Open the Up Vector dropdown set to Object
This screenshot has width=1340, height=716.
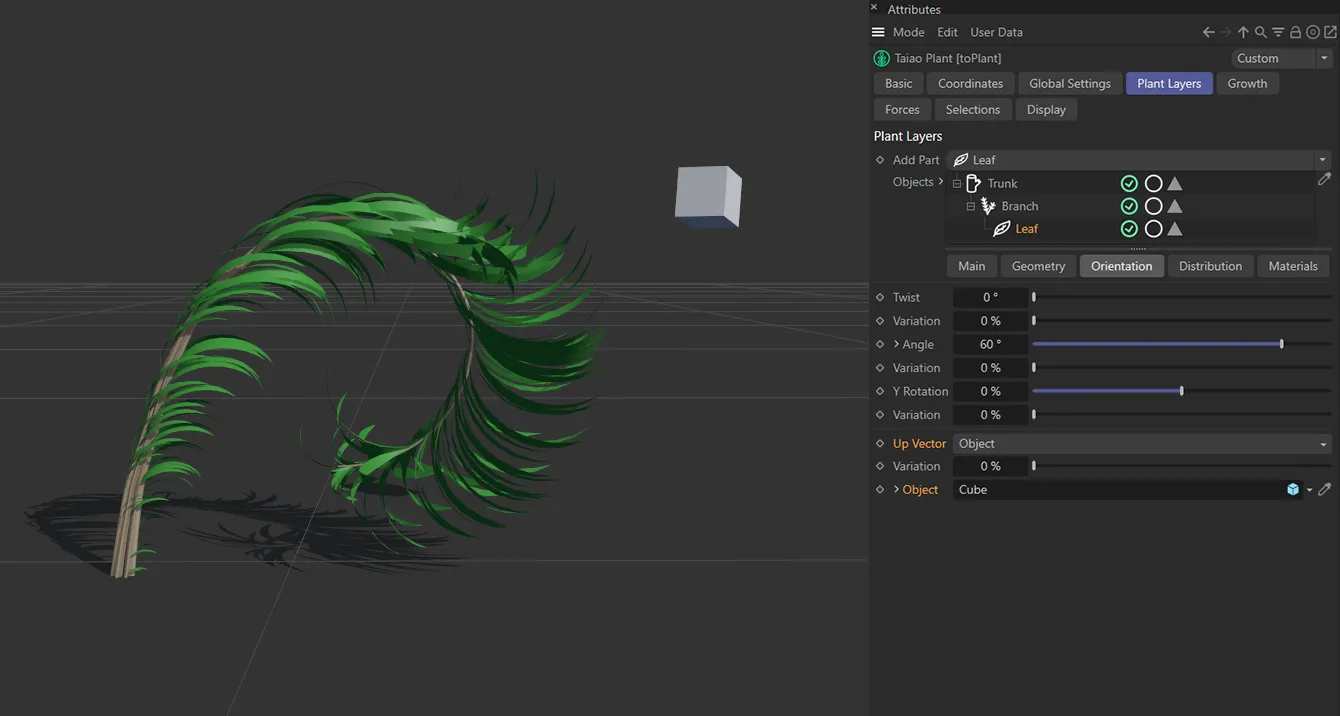[x=1141, y=444]
